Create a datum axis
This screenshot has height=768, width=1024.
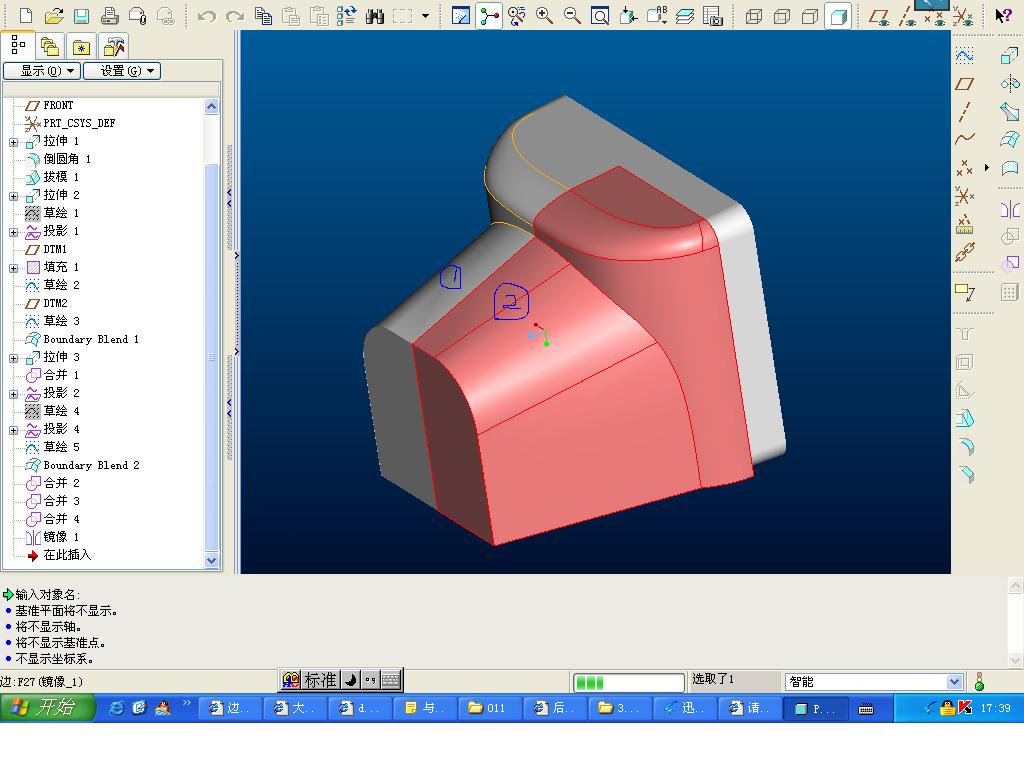pos(965,112)
